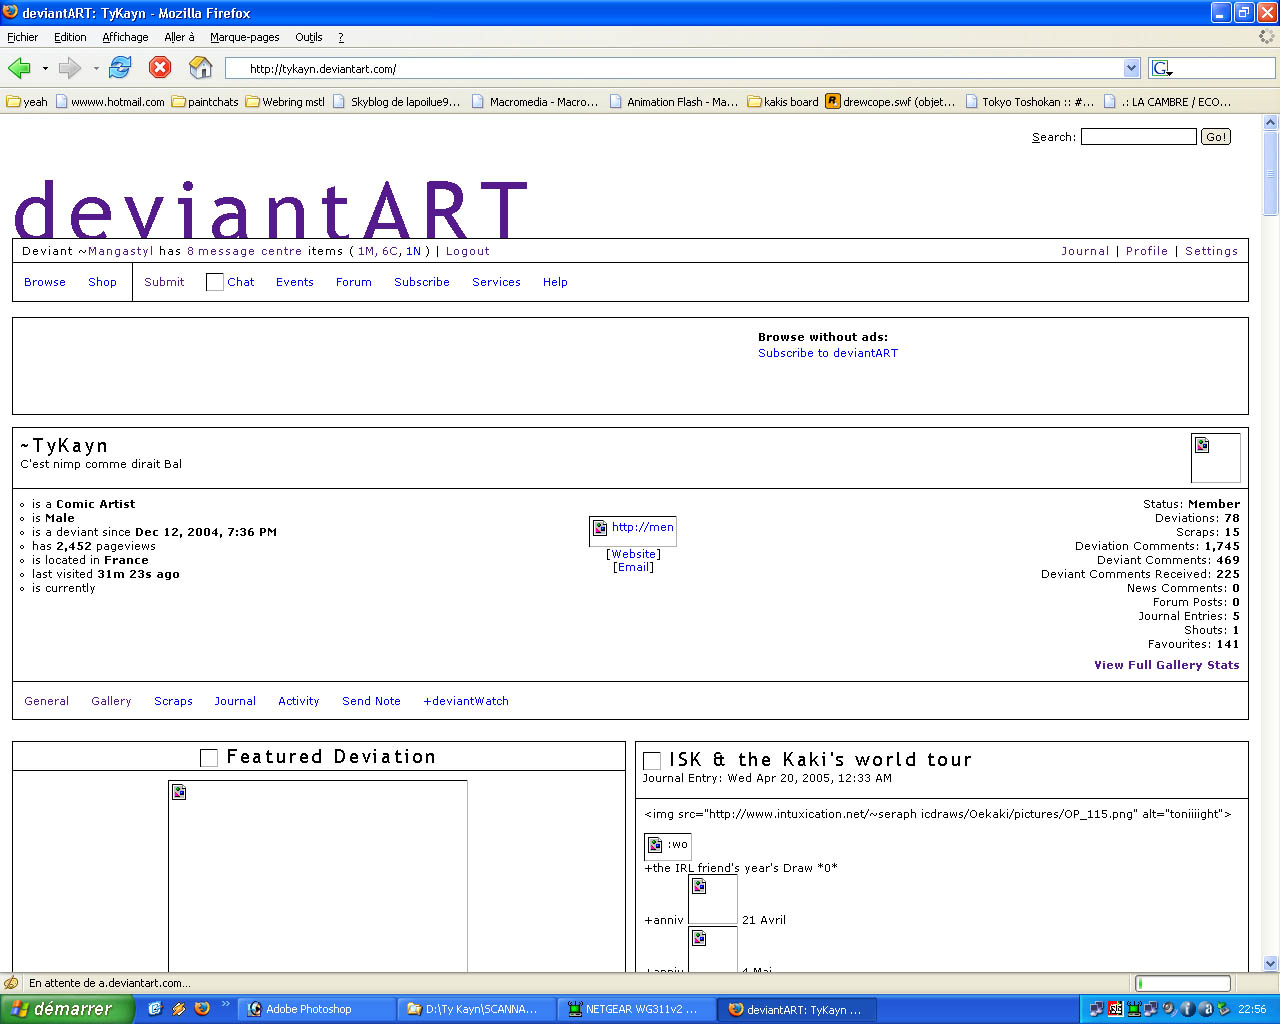Image resolution: width=1280 pixels, height=1024 pixels.
Task: Switch to Adobe Photoshop taskbar button
Action: (x=318, y=1009)
